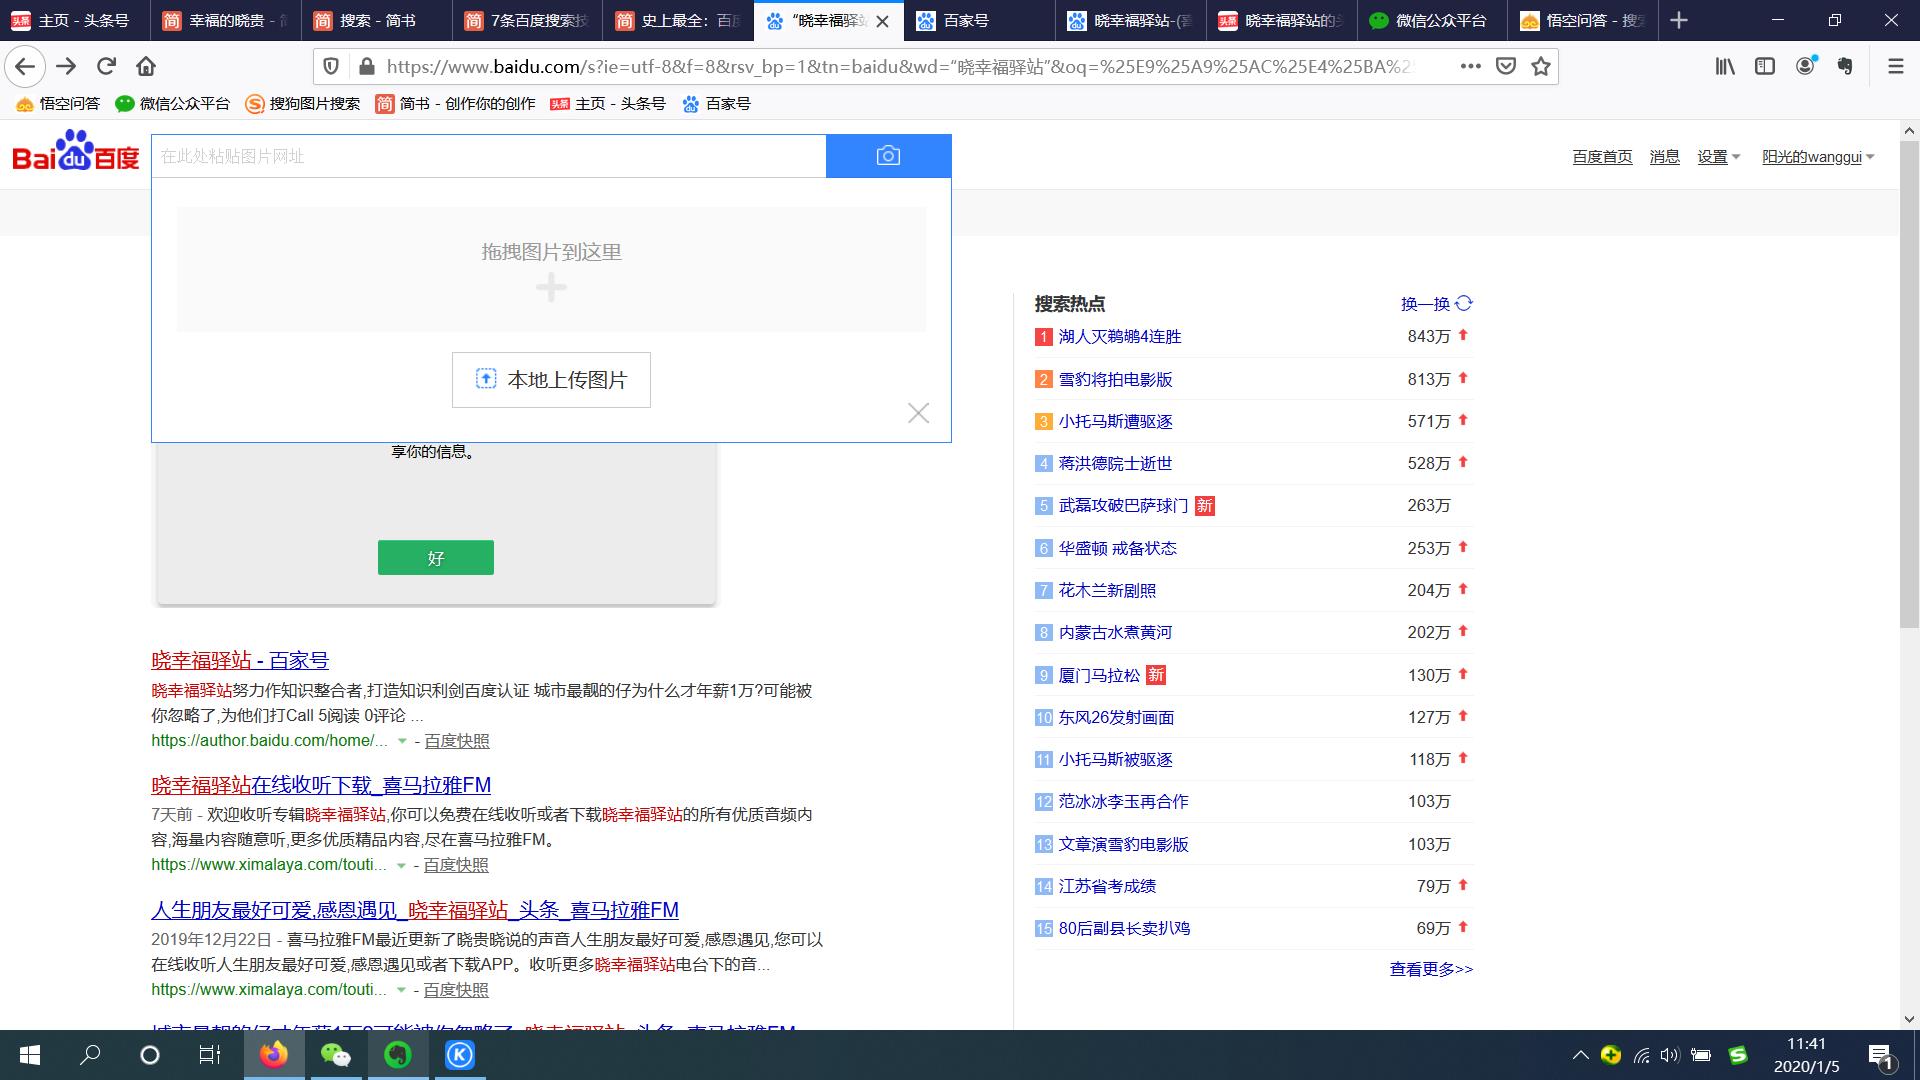Show hidden system tray icons
The image size is (1920, 1080).
1580,1055
